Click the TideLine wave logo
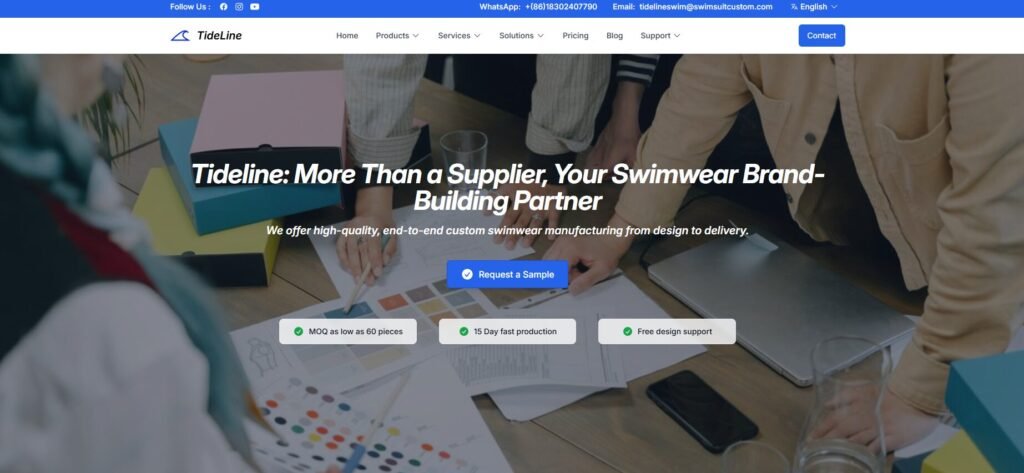 [x=180, y=35]
